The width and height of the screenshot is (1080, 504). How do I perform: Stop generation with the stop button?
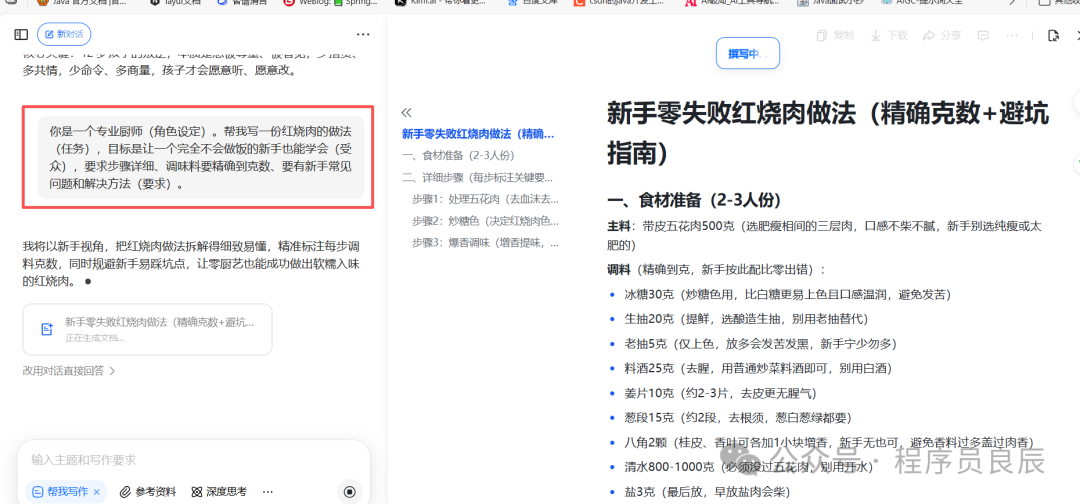pyautogui.click(x=349, y=492)
